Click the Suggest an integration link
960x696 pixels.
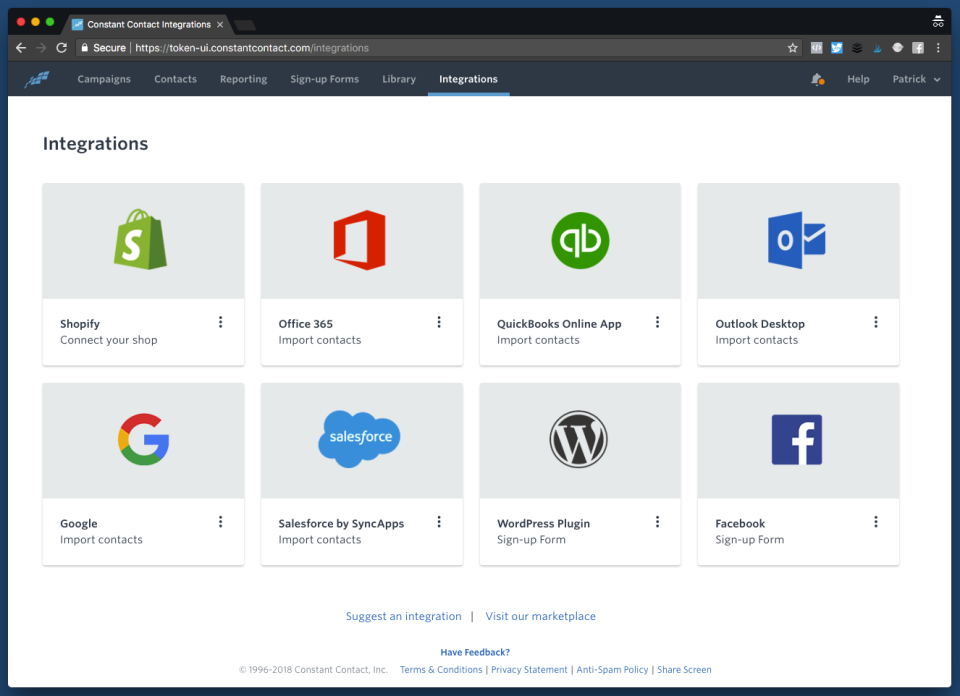tap(404, 616)
